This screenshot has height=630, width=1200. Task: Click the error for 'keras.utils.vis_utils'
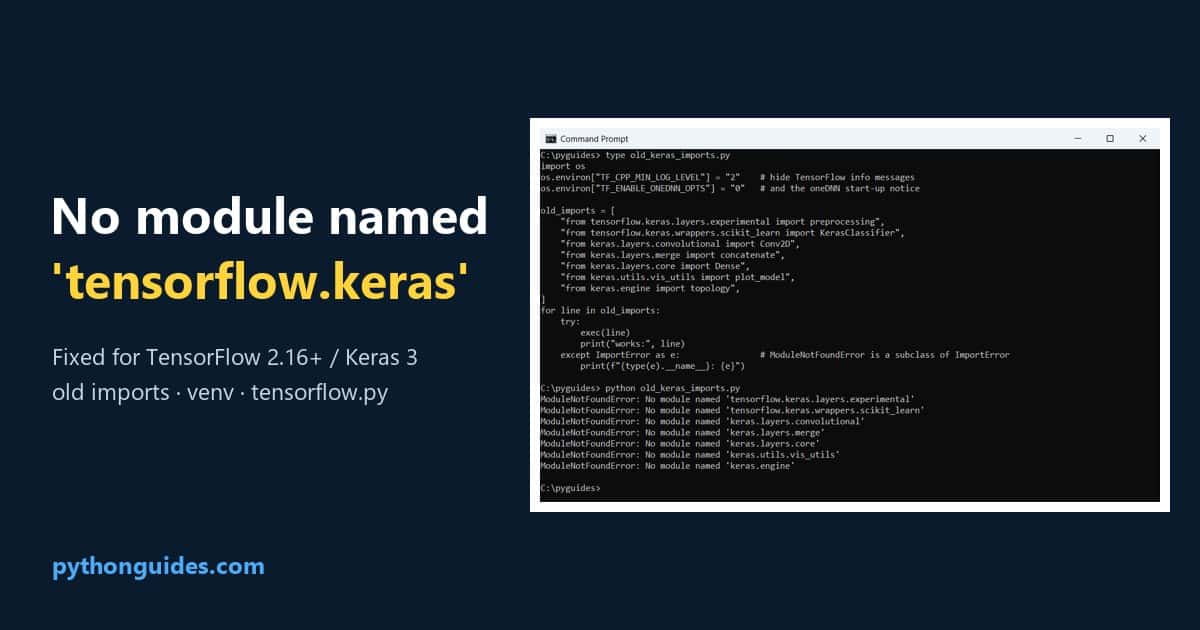point(690,453)
